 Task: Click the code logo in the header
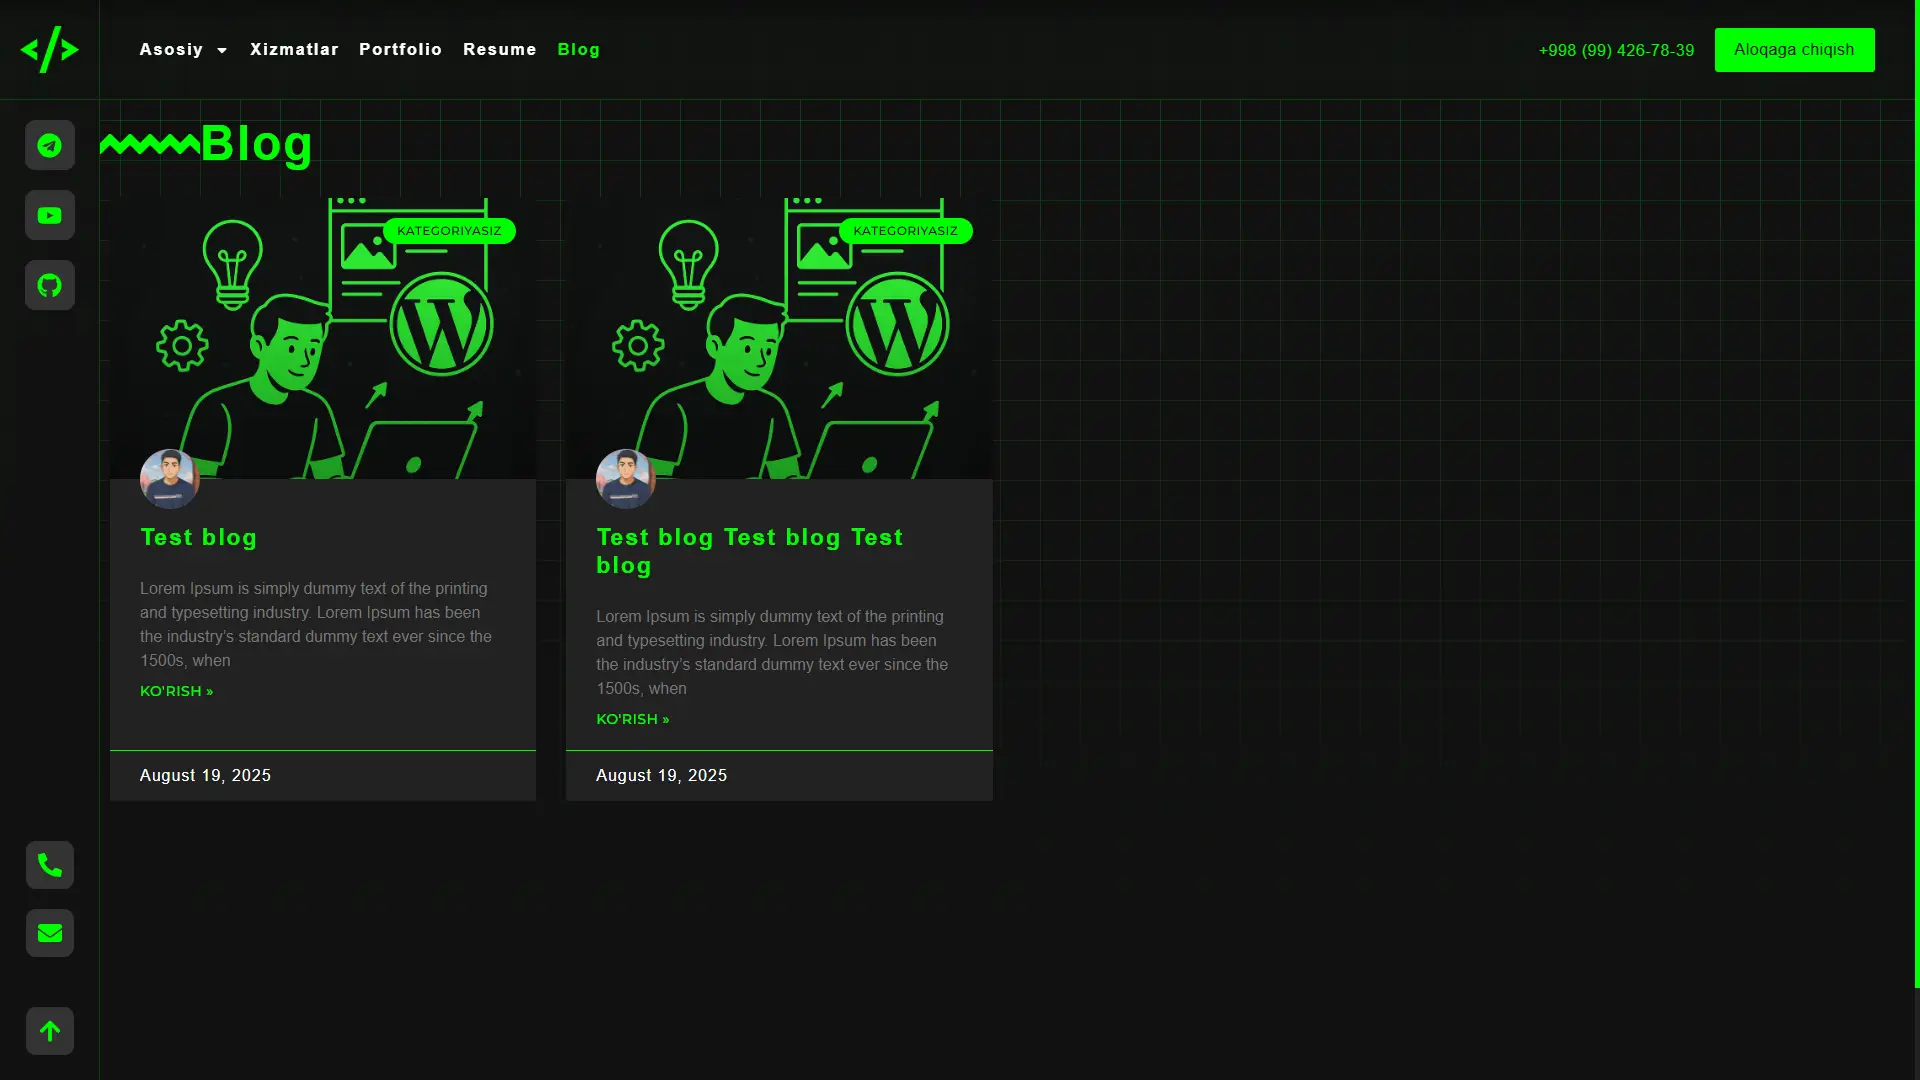point(49,49)
